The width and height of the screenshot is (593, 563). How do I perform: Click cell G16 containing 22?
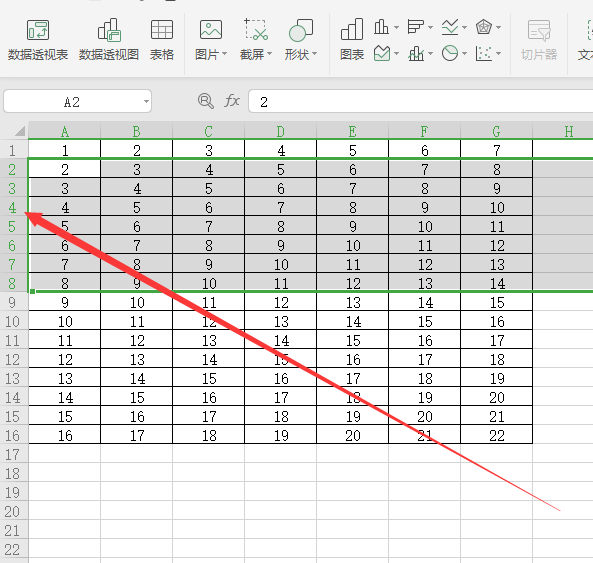[497, 434]
